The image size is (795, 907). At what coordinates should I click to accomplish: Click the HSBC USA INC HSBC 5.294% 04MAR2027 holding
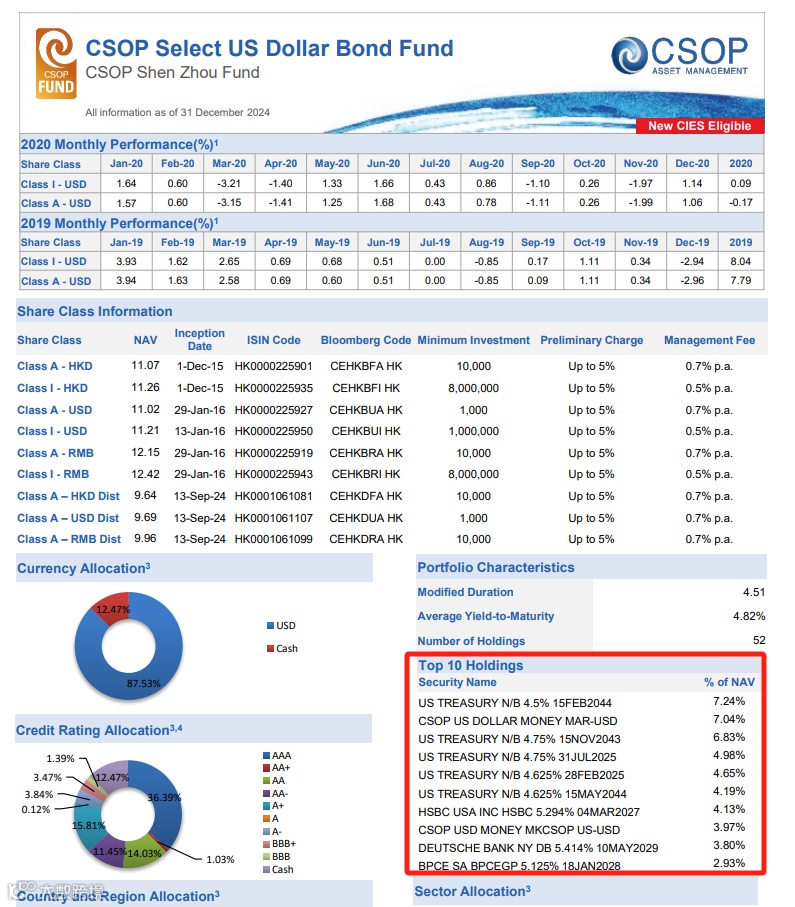click(529, 812)
